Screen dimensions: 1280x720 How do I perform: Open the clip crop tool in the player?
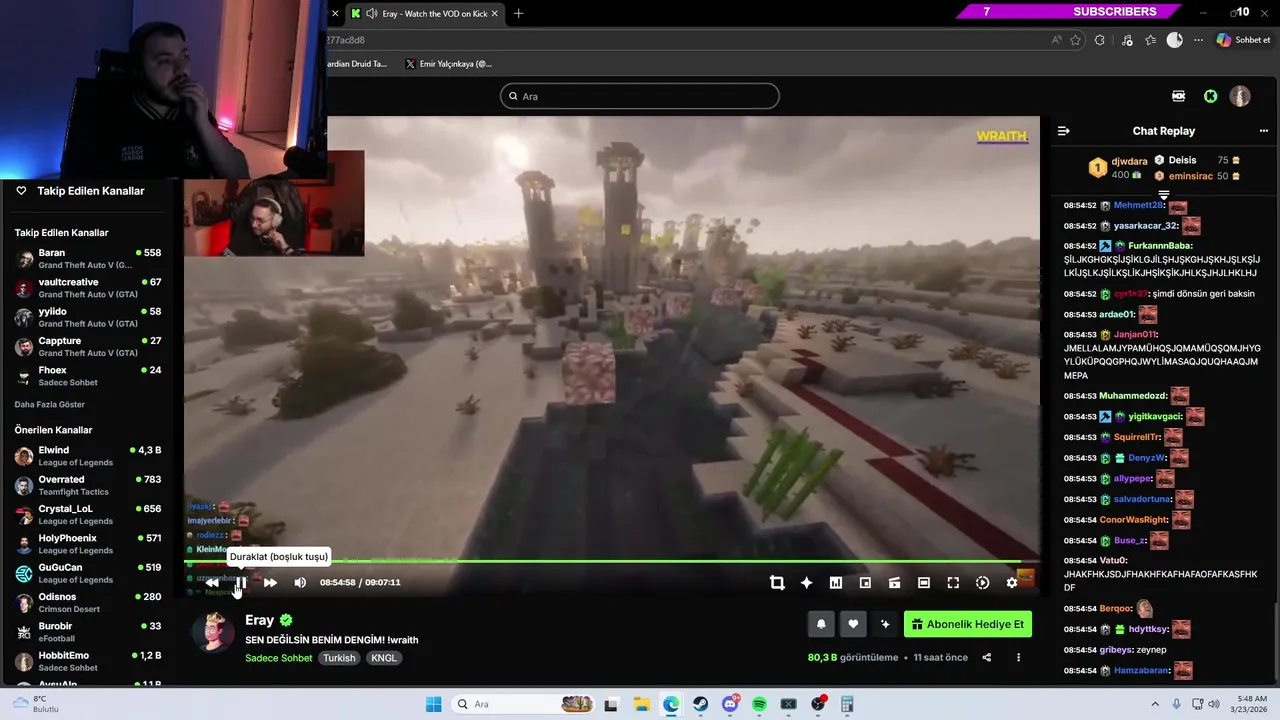pyautogui.click(x=777, y=583)
